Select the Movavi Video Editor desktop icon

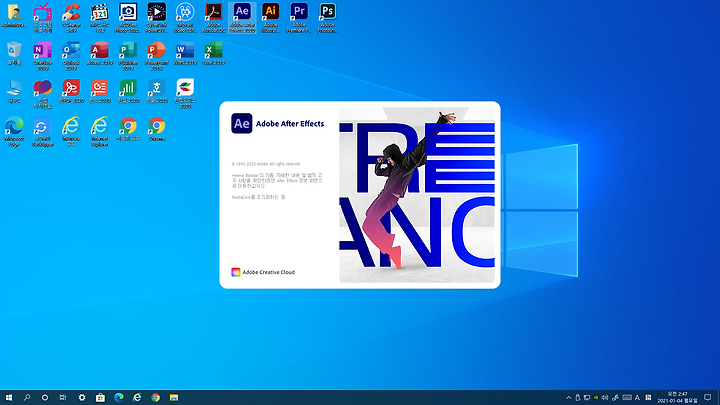pos(185,18)
